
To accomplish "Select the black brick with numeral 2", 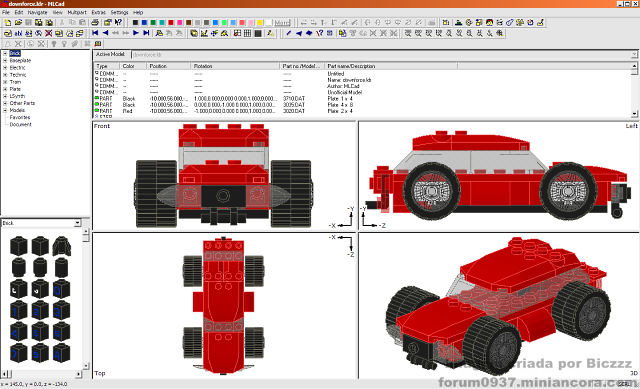I will click(x=40, y=311).
